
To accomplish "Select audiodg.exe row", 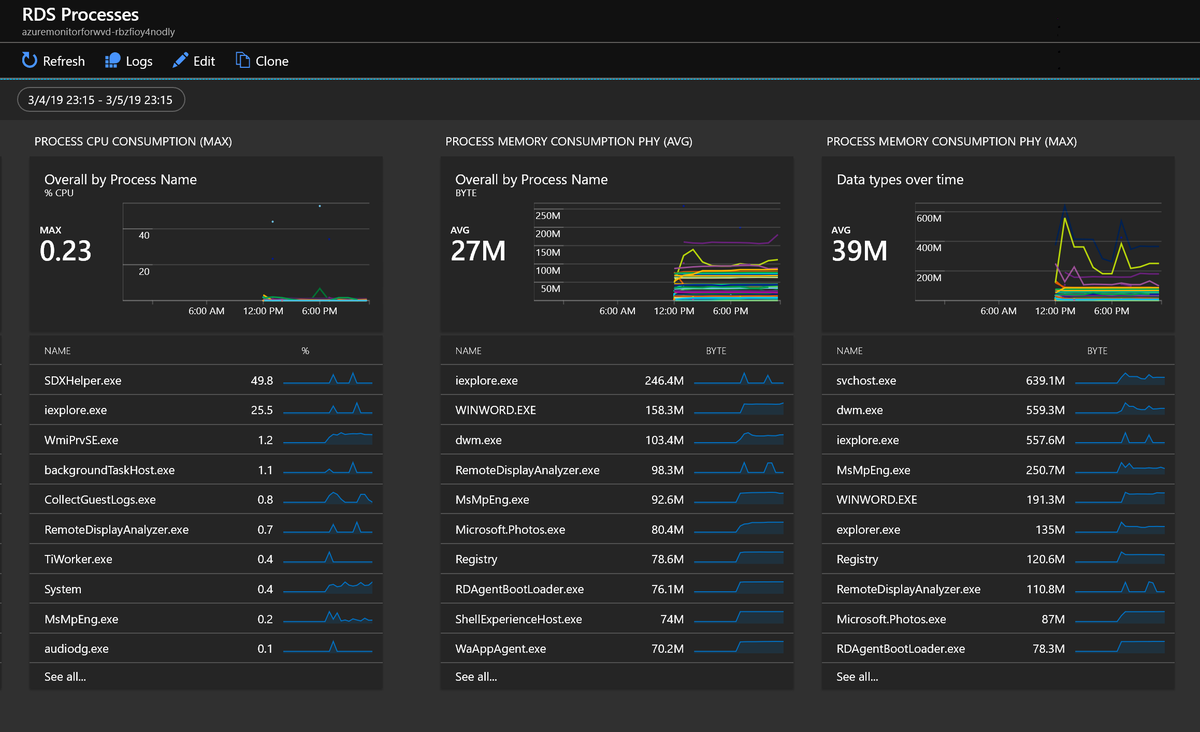I will [x=206, y=649].
